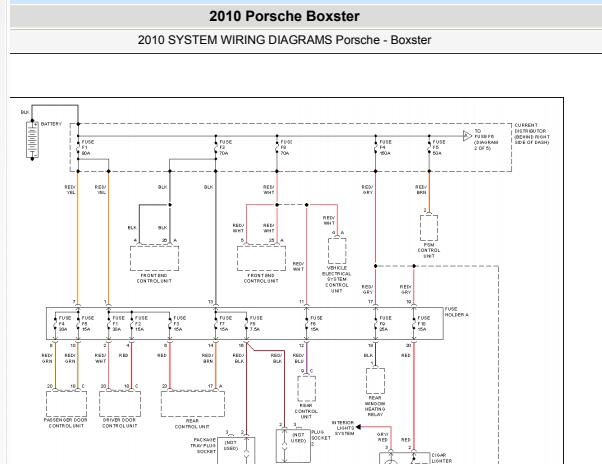Click the 'REAR WINDOW HEATING RELAY' label
Viewport: 602px width, 464px height.
coord(375,406)
